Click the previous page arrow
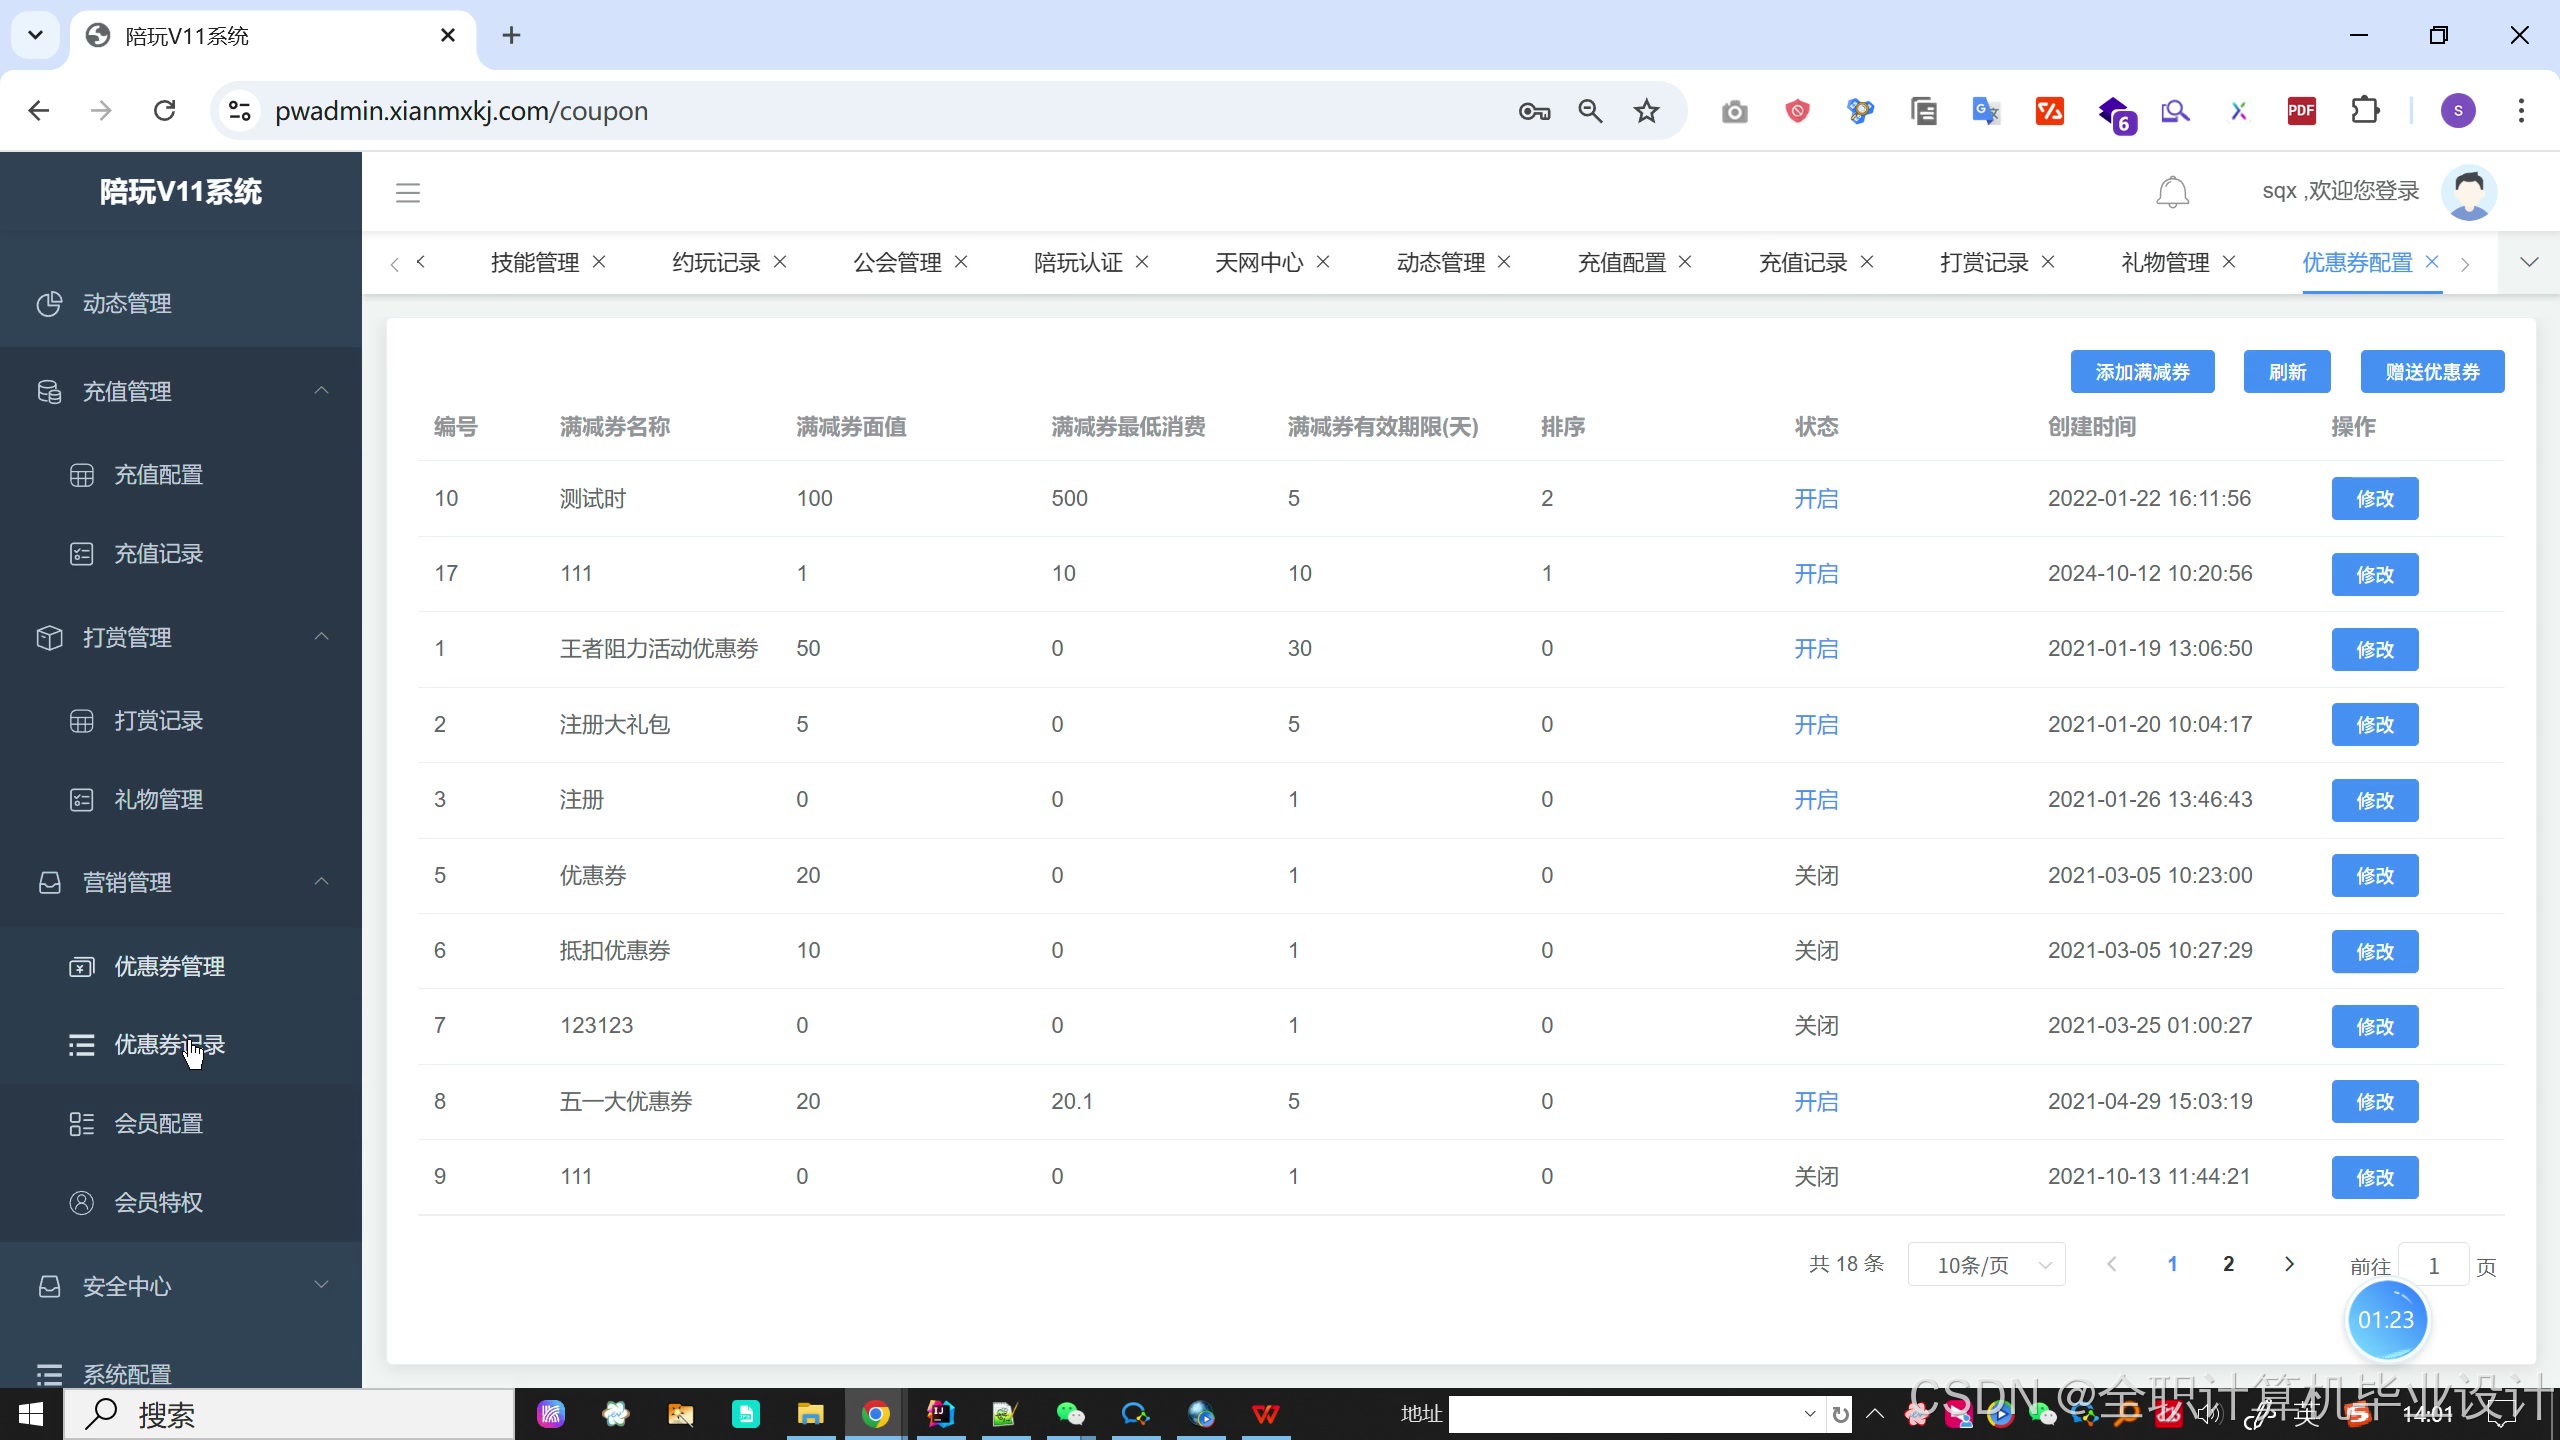Viewport: 2560px width, 1440px height. tap(2111, 1264)
